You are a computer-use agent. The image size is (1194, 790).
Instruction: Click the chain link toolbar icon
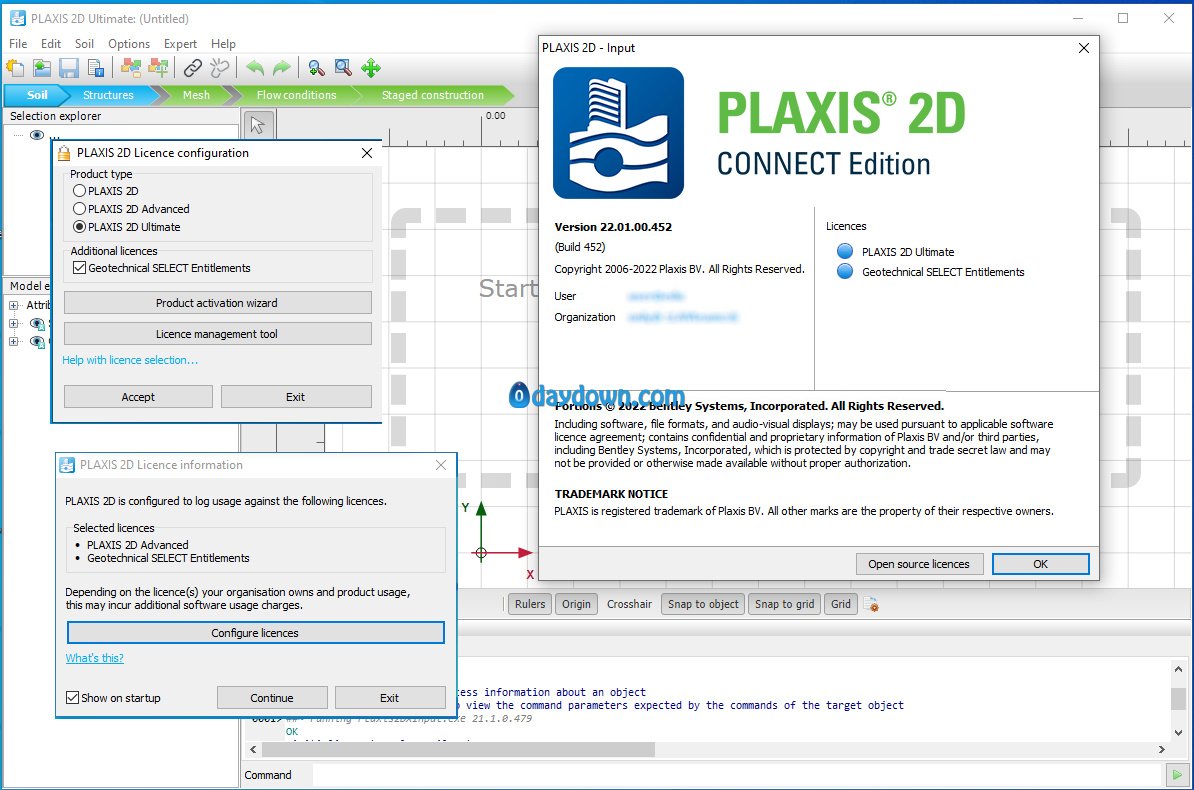pos(193,68)
